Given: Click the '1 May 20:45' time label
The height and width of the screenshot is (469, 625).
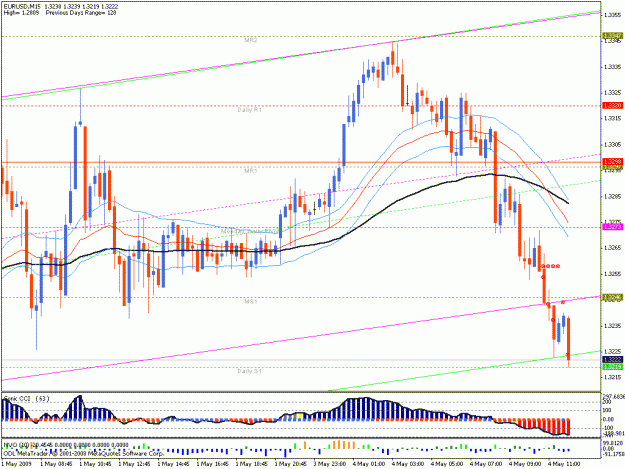Looking at the screenshot, I should [291, 464].
